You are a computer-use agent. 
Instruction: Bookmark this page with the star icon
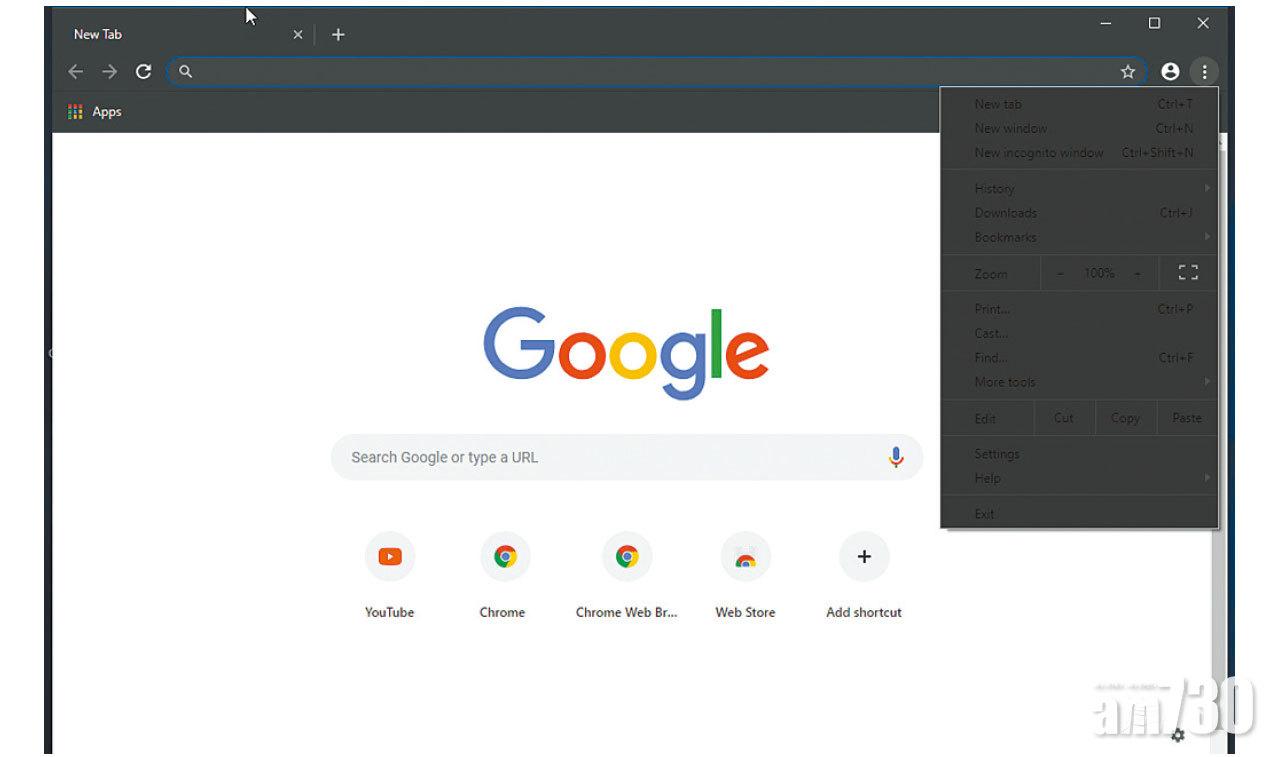tap(1128, 71)
